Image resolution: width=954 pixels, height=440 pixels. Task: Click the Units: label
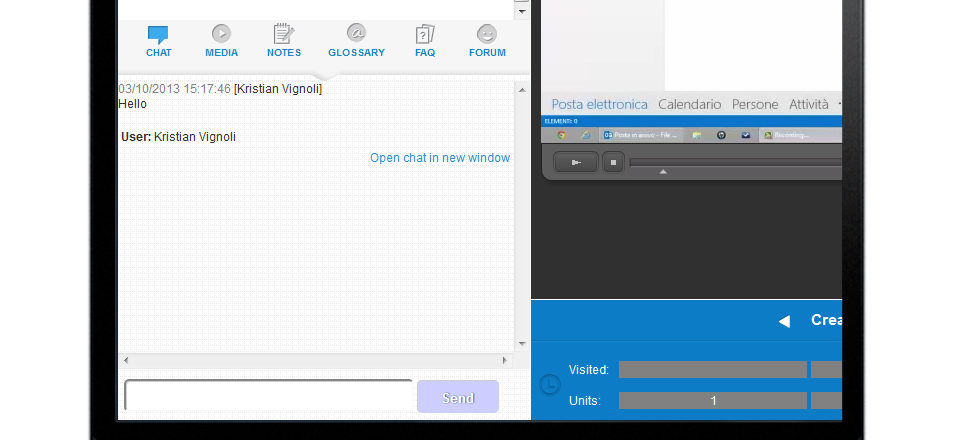(585, 400)
